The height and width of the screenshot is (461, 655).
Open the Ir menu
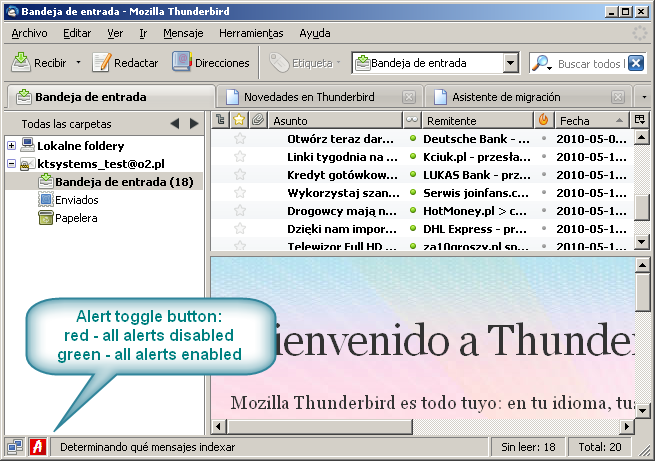pos(143,33)
